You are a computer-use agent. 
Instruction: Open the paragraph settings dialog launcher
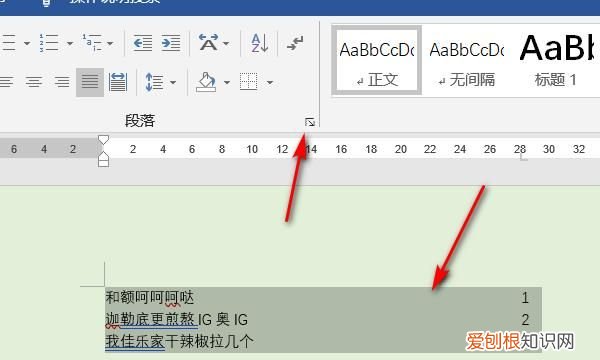[x=310, y=122]
